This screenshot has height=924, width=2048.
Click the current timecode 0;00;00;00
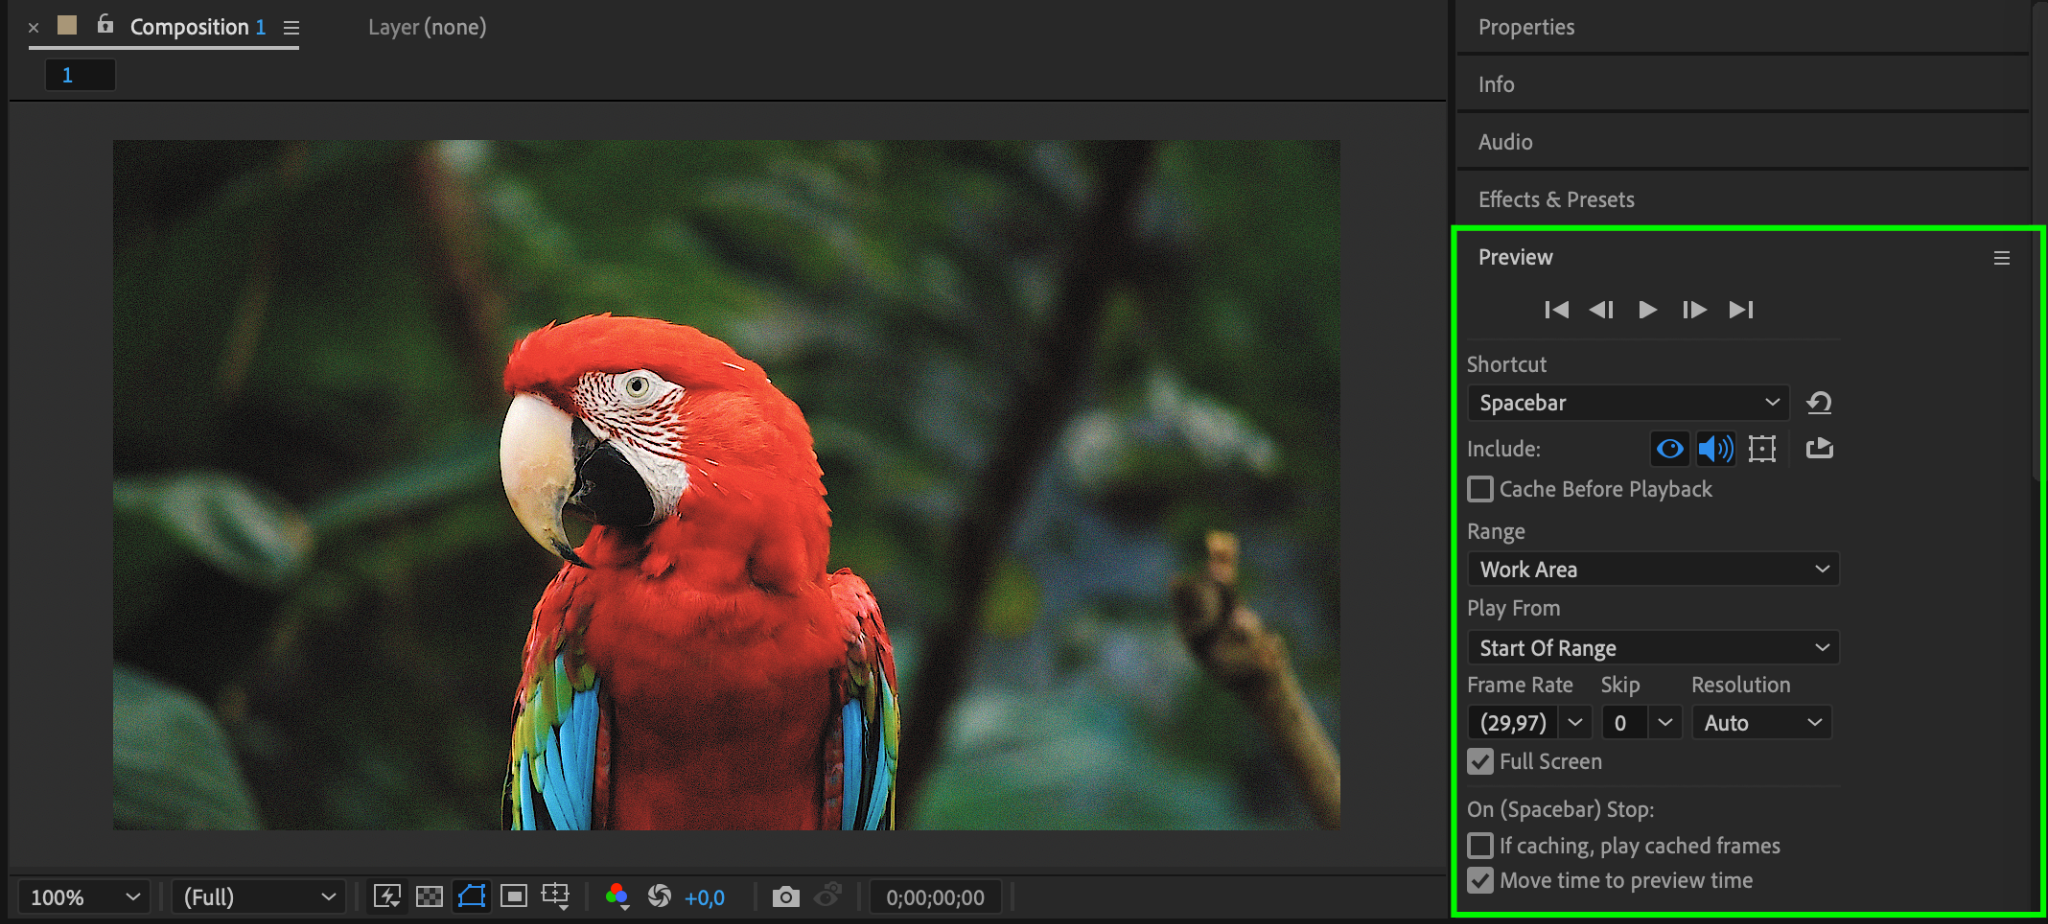pyautogui.click(x=935, y=898)
